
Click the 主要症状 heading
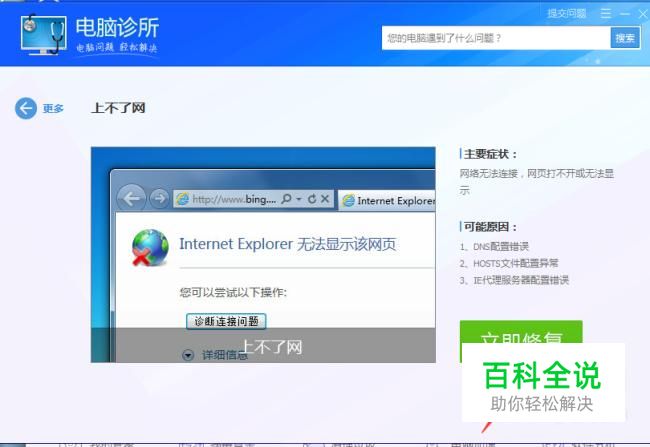490,154
